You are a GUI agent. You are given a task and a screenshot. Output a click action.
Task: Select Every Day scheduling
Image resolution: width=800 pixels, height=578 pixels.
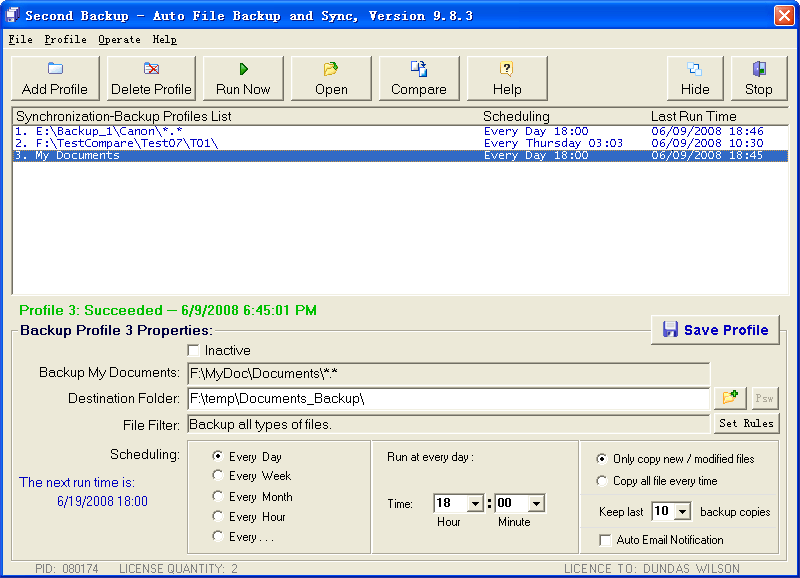pos(218,456)
